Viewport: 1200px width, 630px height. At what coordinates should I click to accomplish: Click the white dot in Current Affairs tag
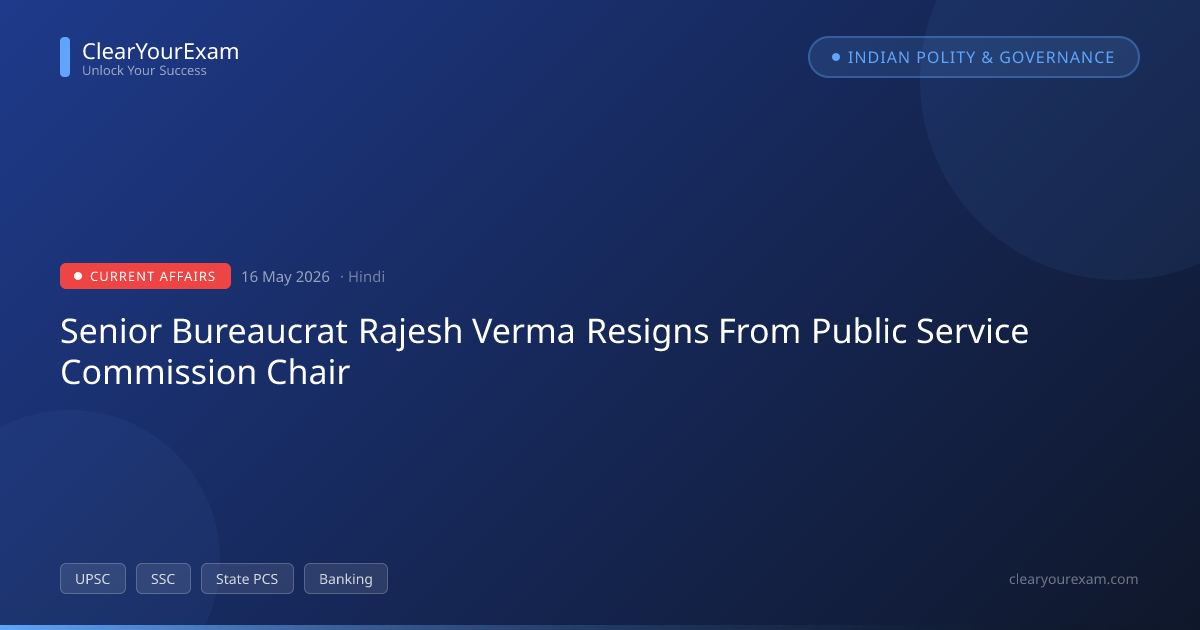point(78,276)
